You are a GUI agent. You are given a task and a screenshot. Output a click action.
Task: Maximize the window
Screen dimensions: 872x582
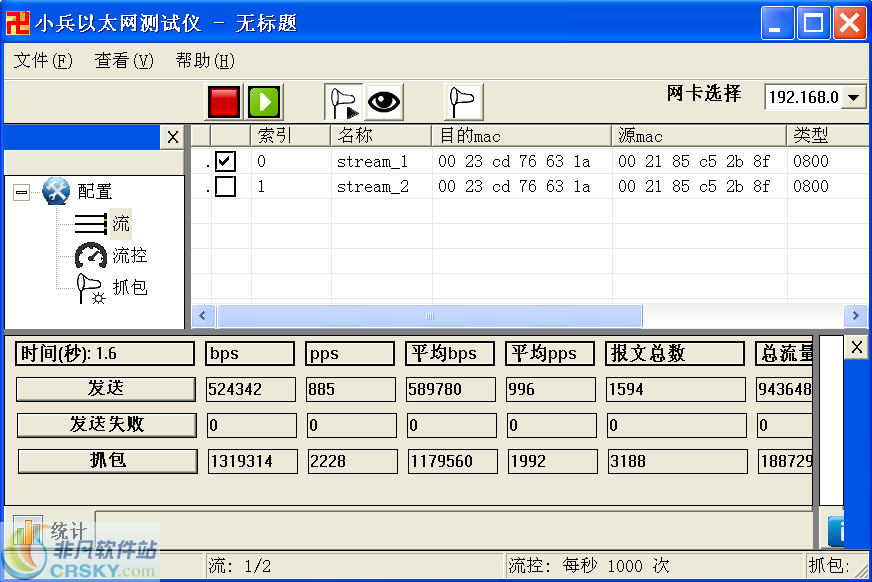click(813, 23)
